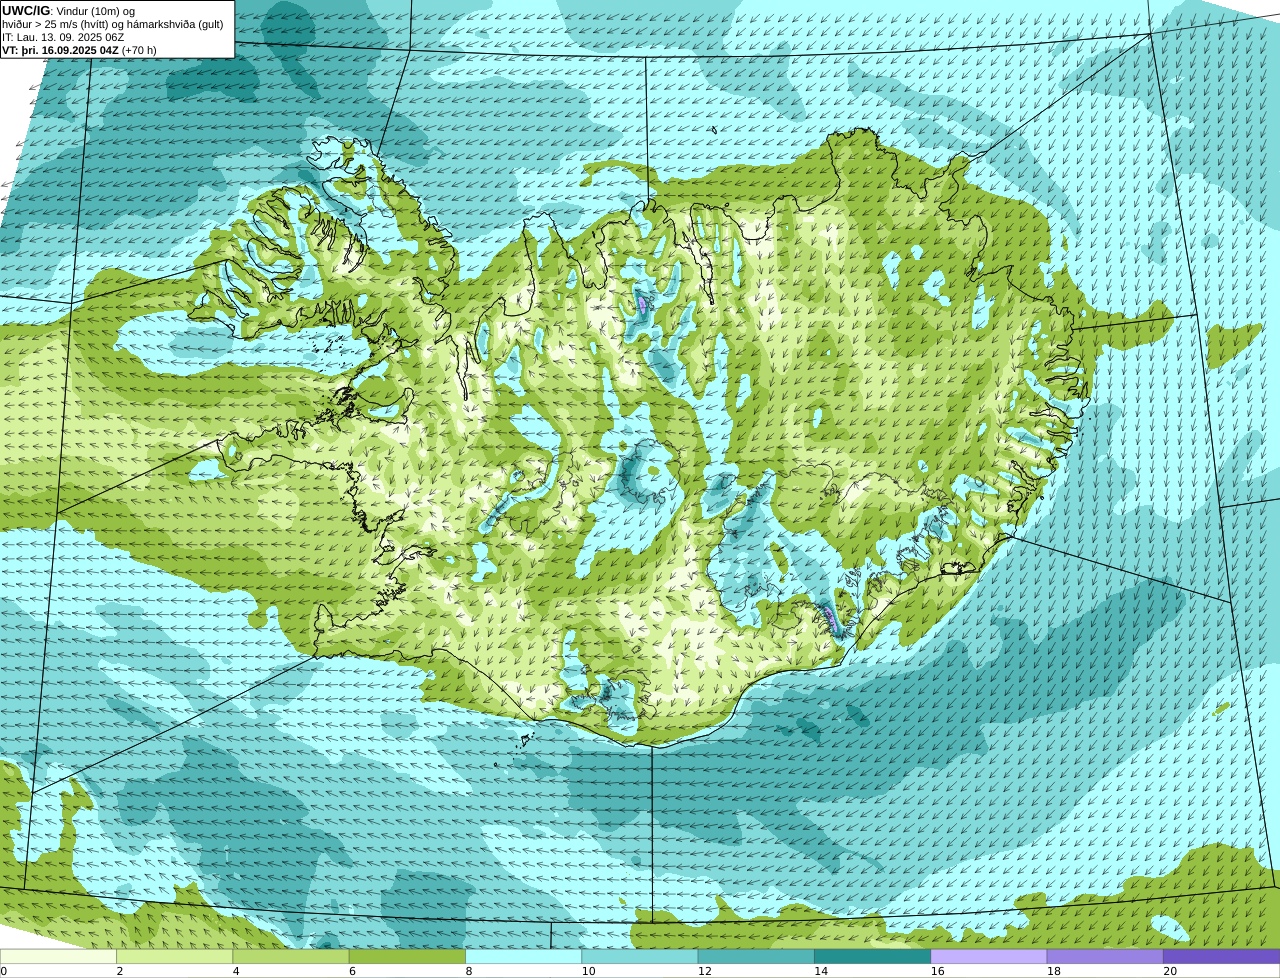
Task: Click the "VT: þri. 16.09.2025 04Z (+70 h)" line
Action: tap(79, 50)
